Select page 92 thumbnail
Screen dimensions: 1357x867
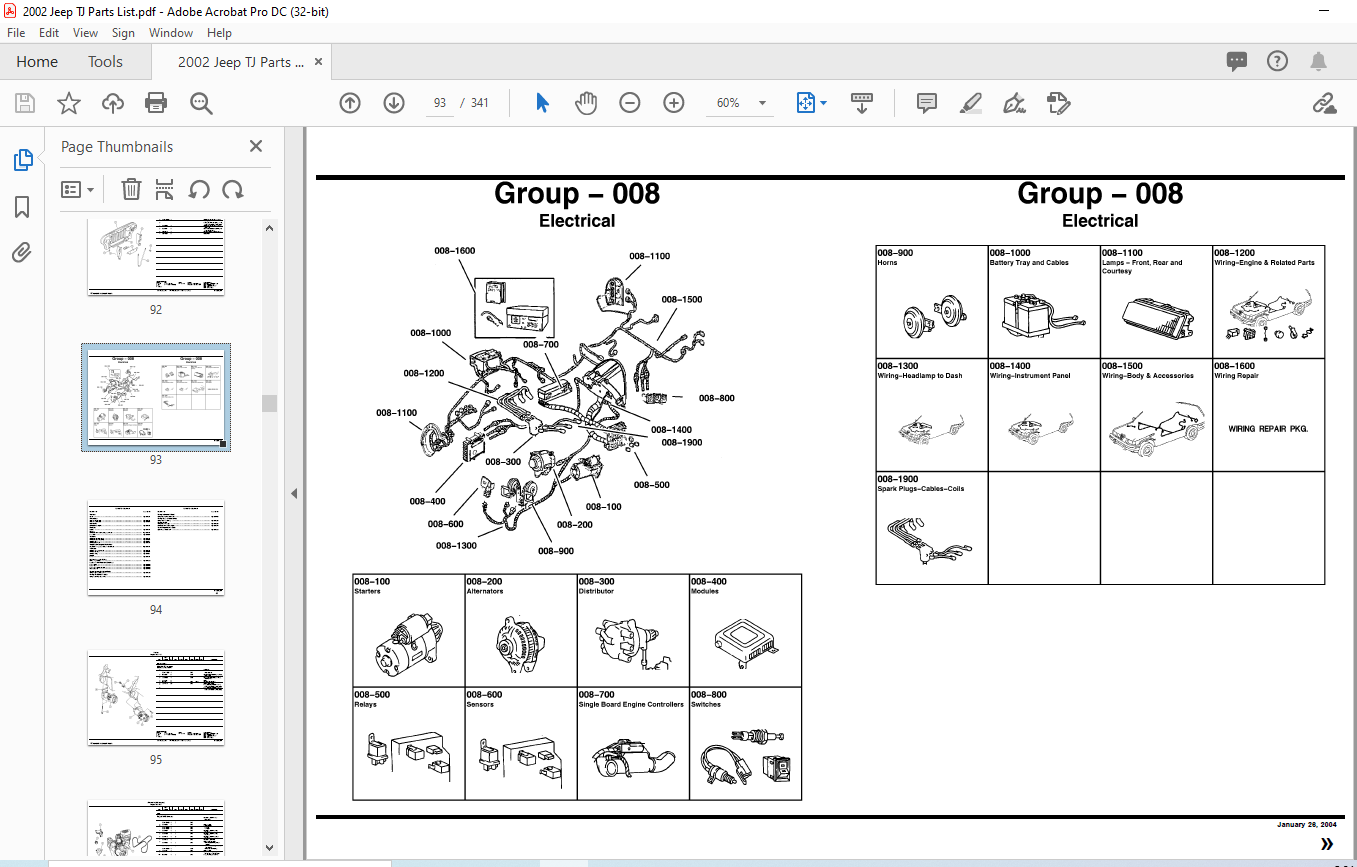[155, 256]
